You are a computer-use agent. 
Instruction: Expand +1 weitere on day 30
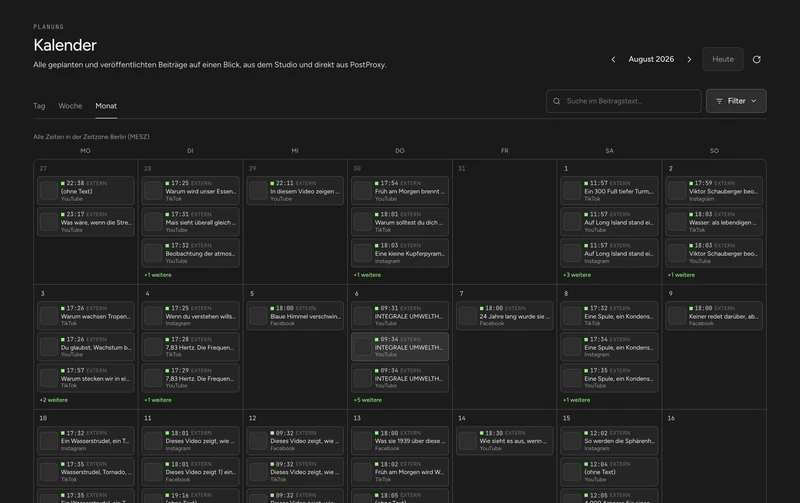point(367,275)
